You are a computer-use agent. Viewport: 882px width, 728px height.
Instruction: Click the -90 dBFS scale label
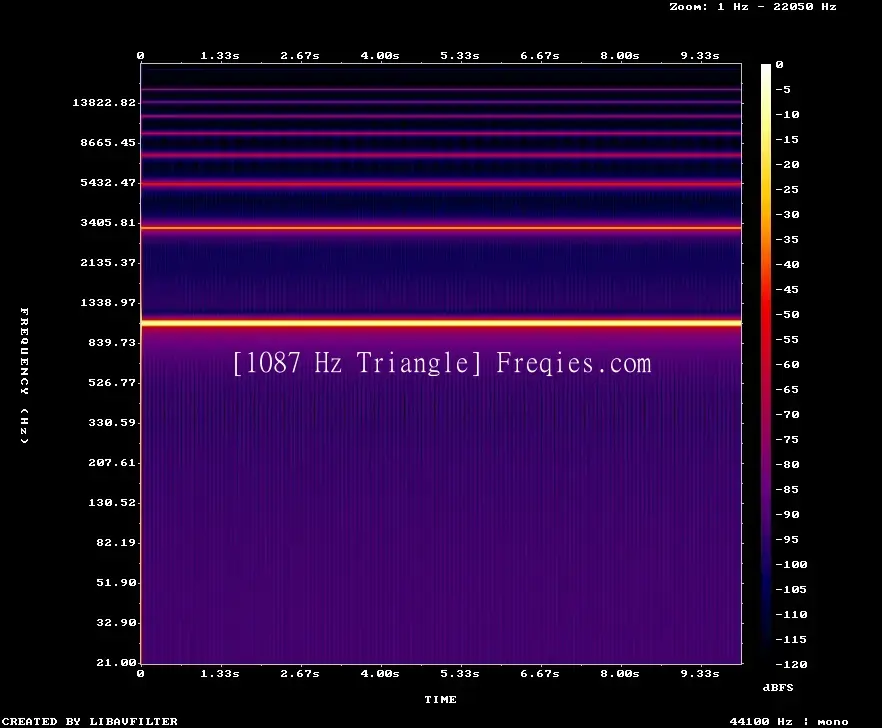point(787,514)
